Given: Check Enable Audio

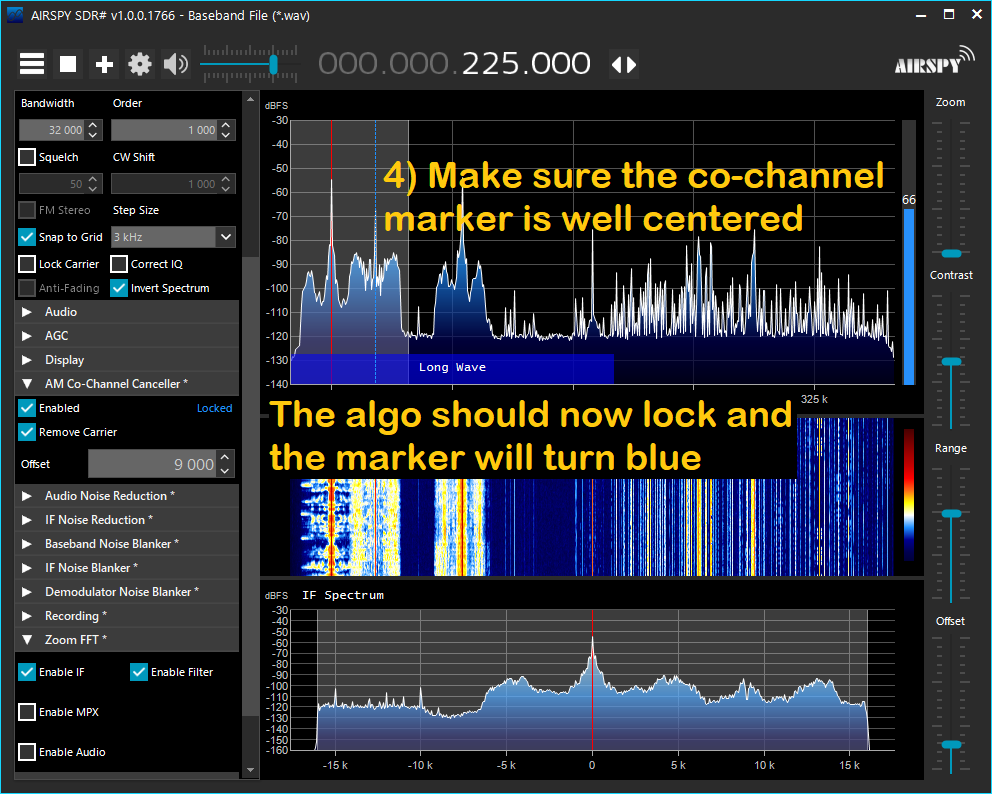Looking at the screenshot, I should click(x=27, y=752).
